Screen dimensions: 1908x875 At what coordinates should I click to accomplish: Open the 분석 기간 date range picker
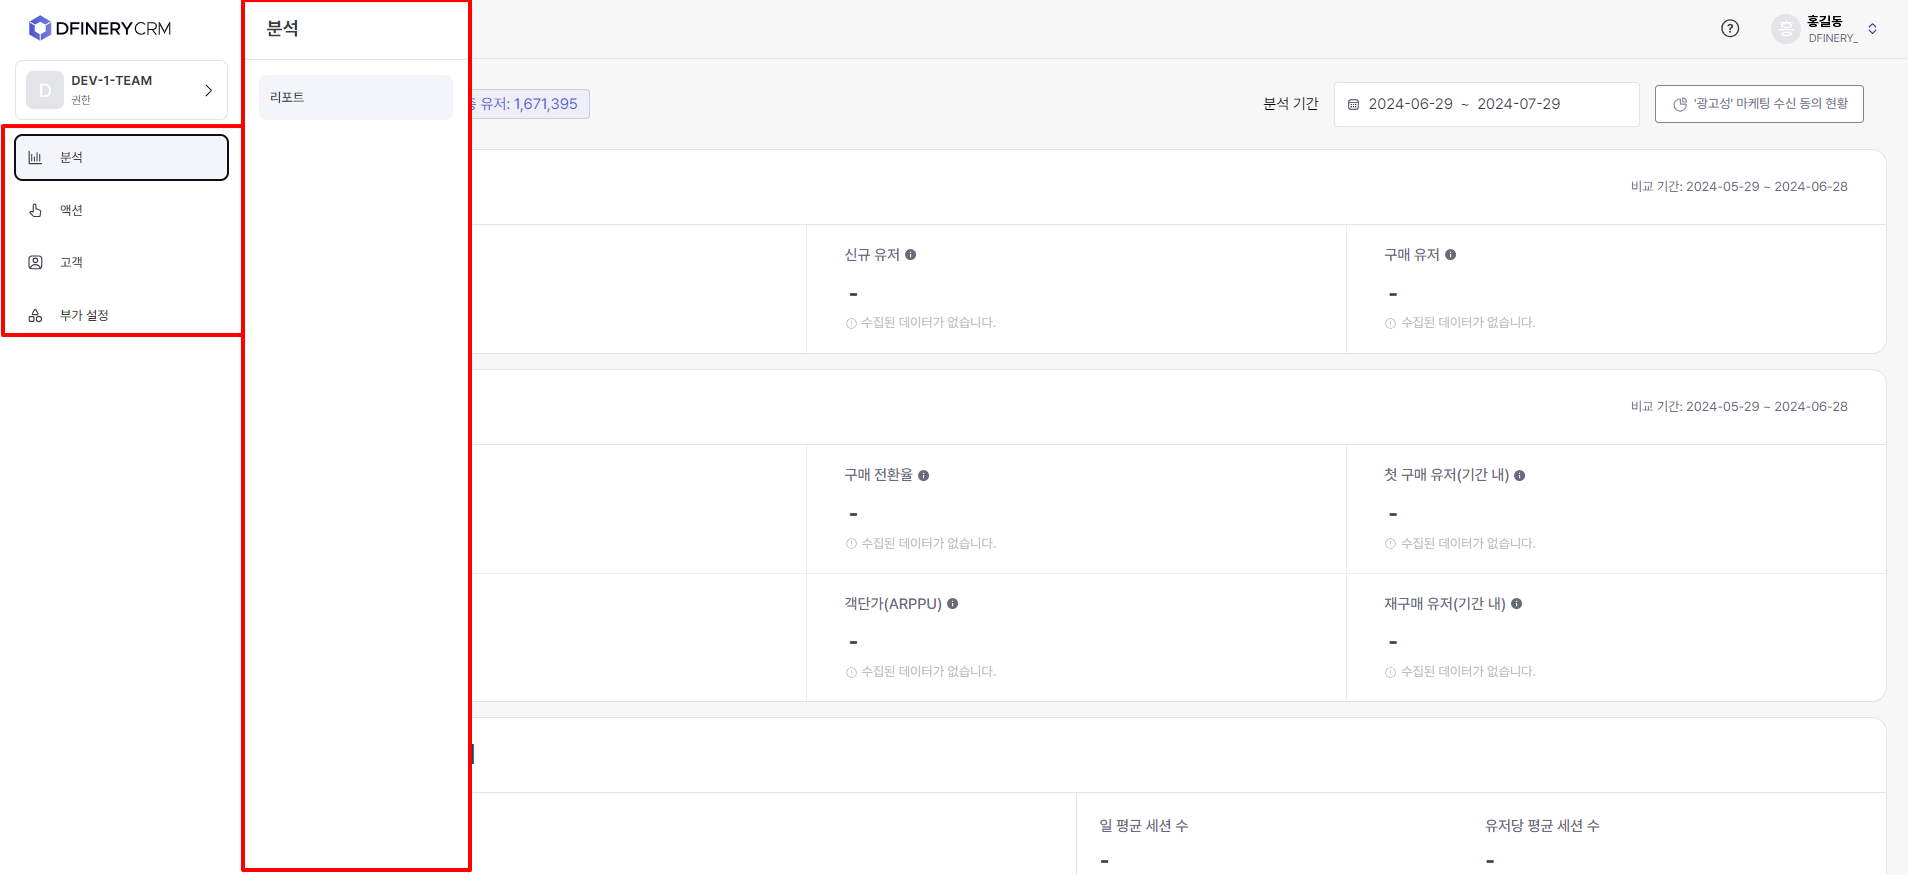(1486, 104)
